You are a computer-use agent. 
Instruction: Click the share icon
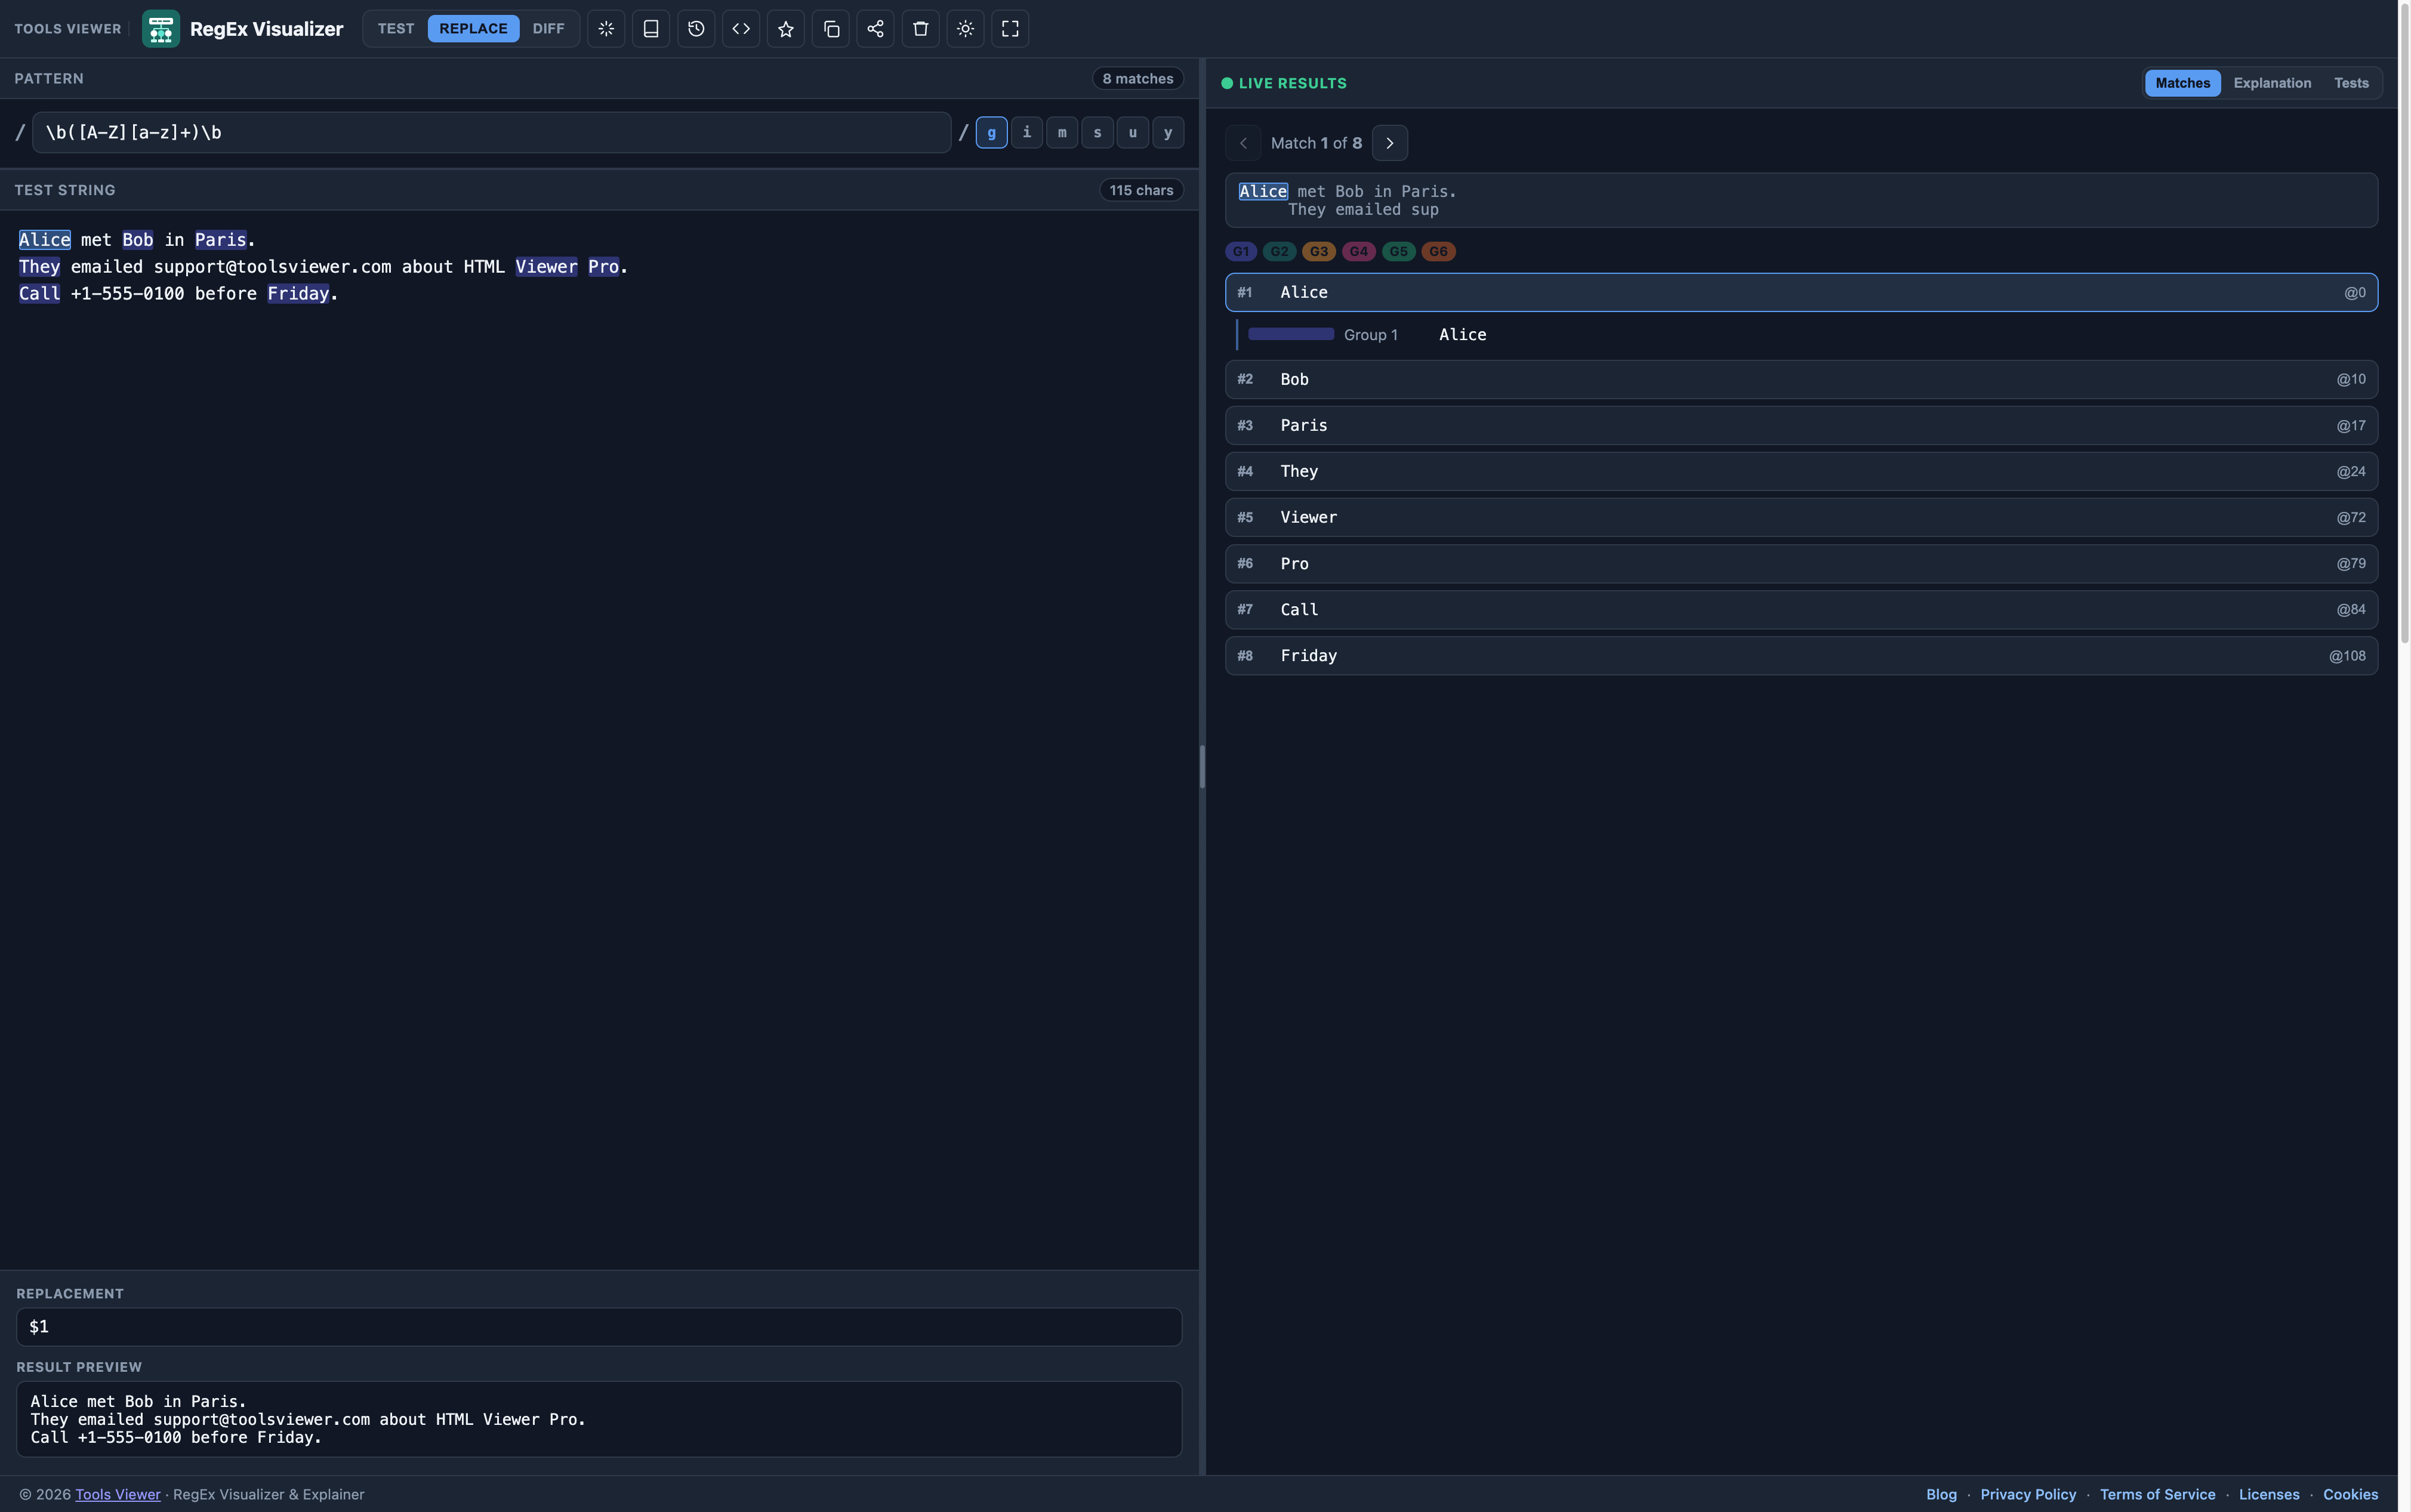coord(876,29)
